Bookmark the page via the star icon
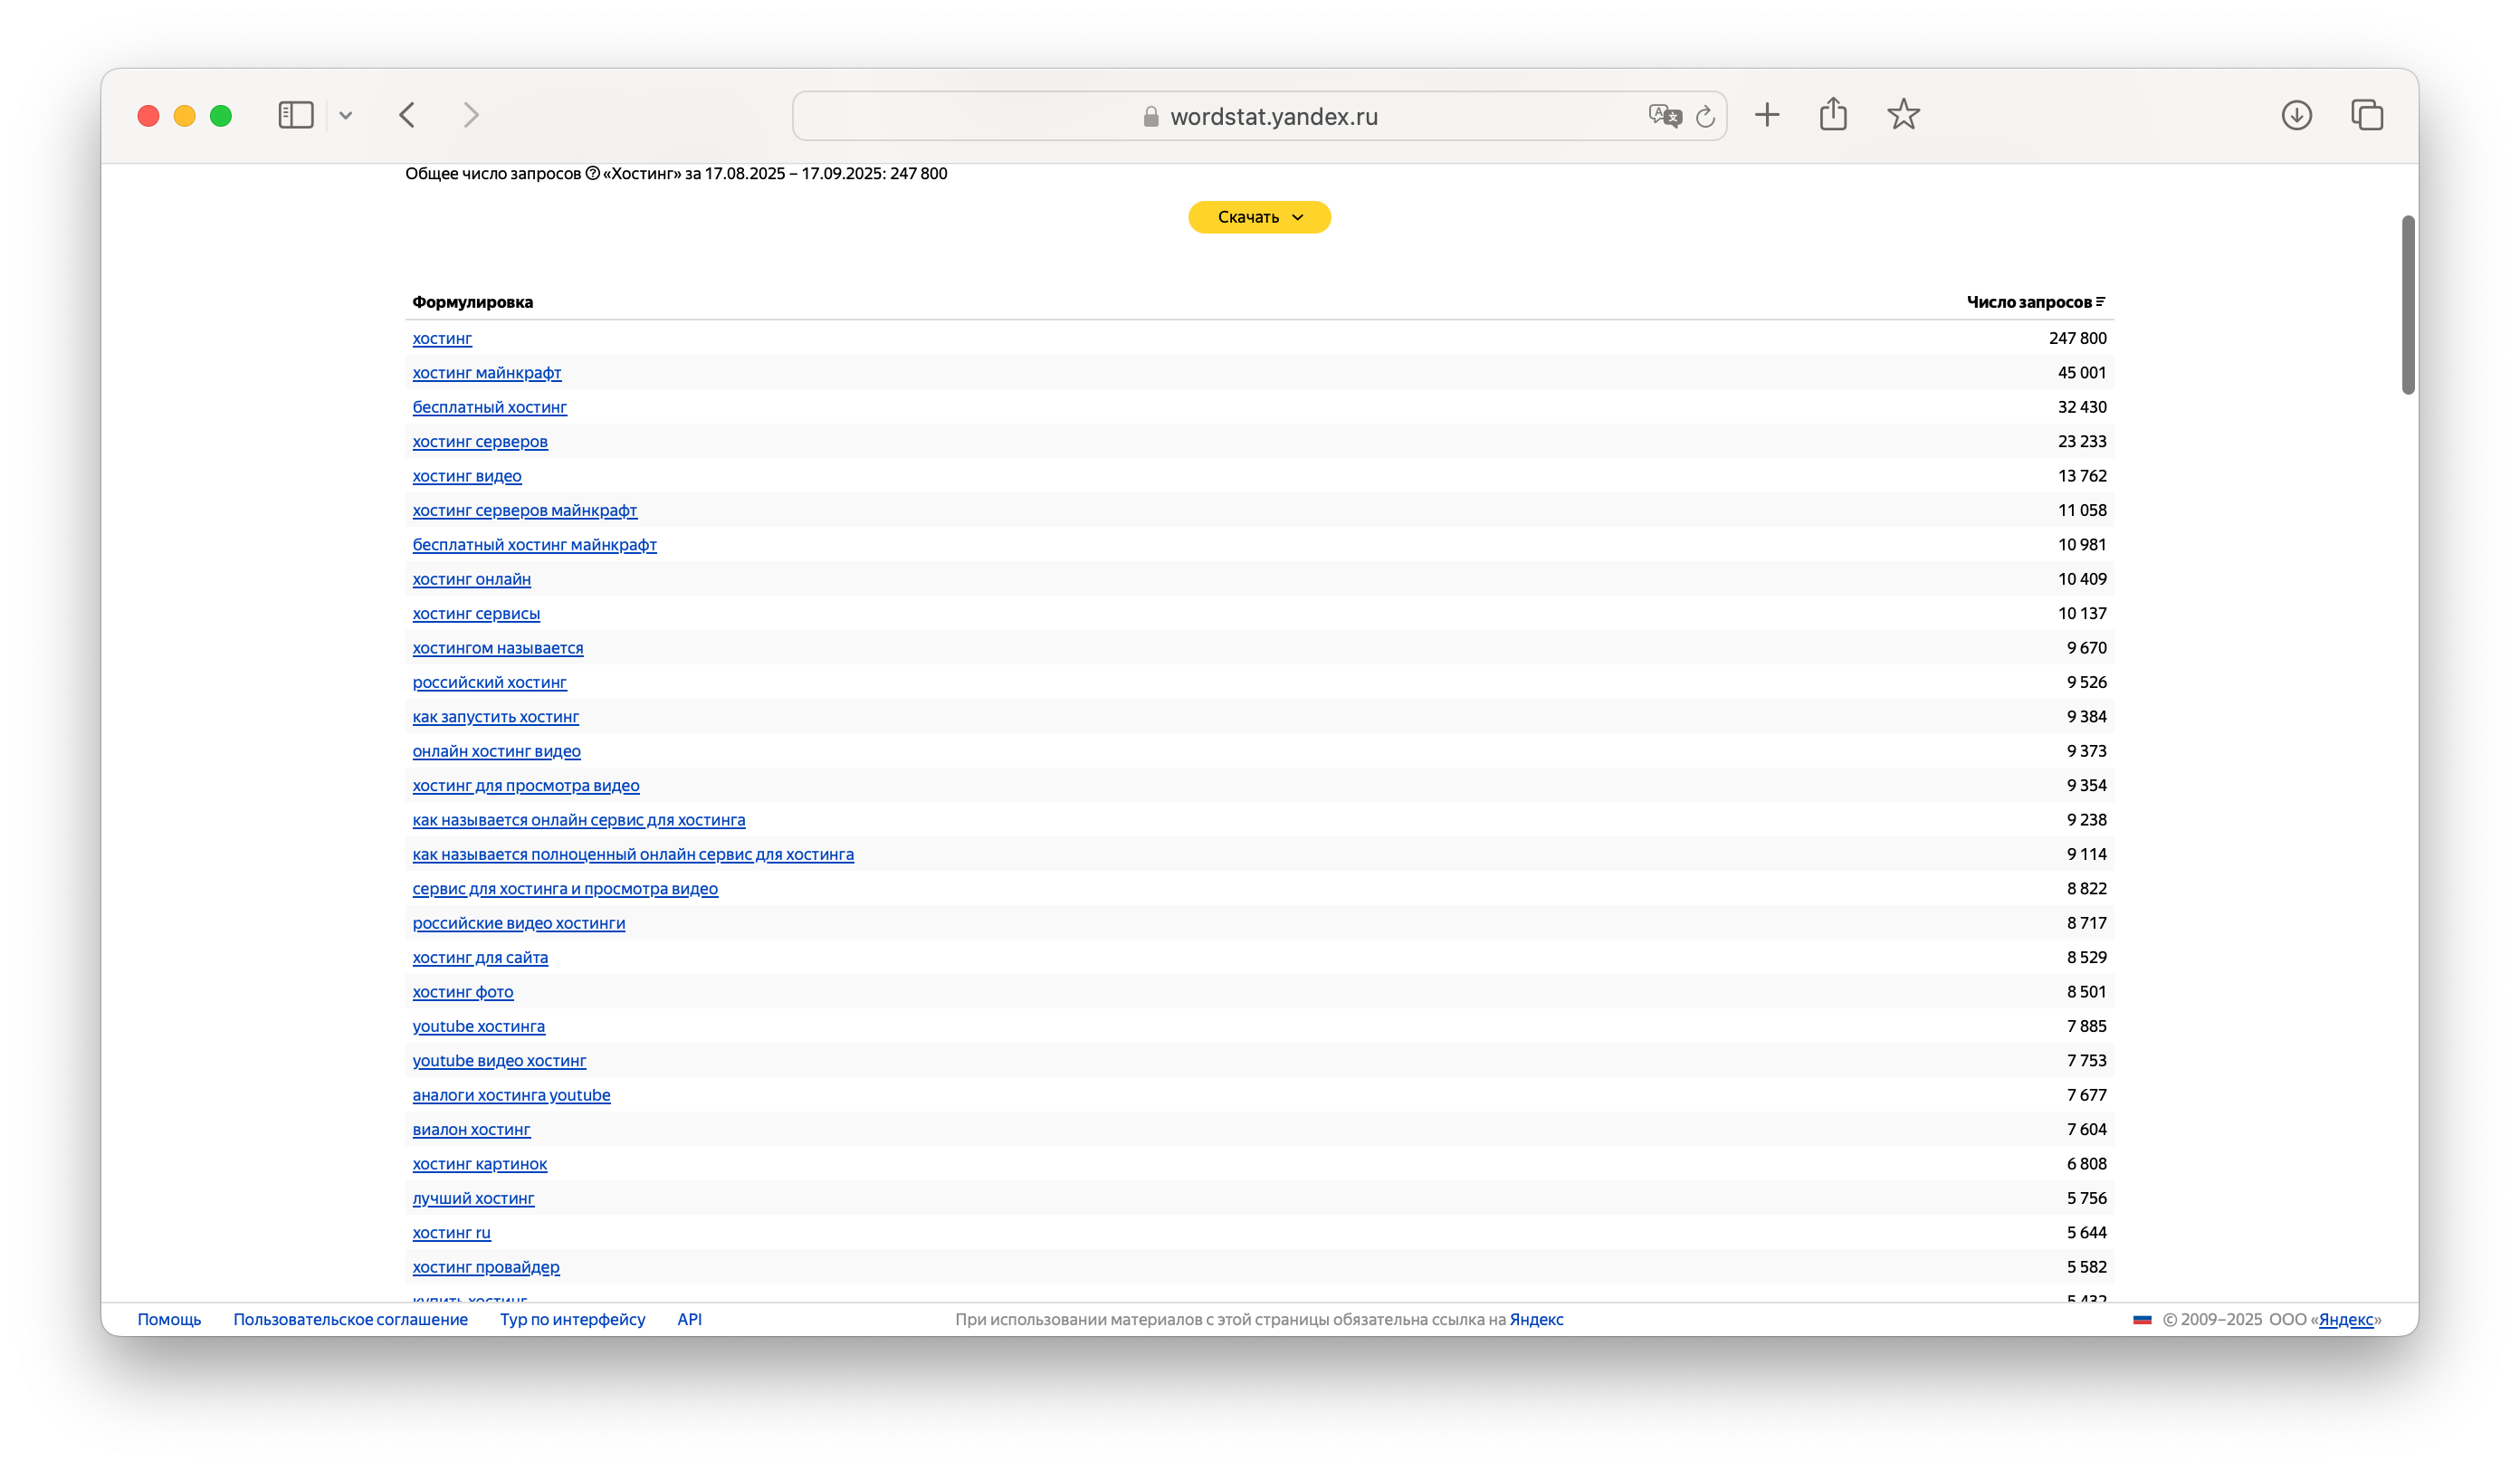2520x1470 pixels. point(1903,115)
